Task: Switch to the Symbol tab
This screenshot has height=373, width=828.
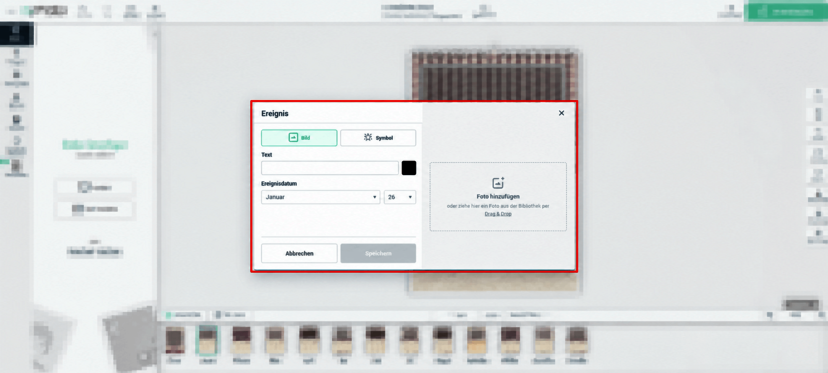Action: [378, 138]
